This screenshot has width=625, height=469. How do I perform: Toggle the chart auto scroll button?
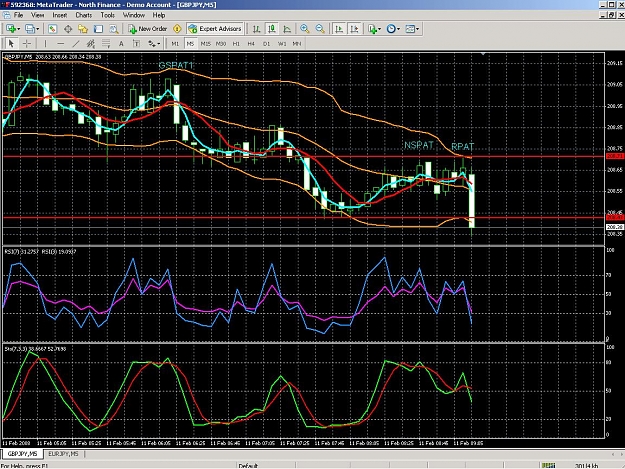pyautogui.click(x=339, y=29)
